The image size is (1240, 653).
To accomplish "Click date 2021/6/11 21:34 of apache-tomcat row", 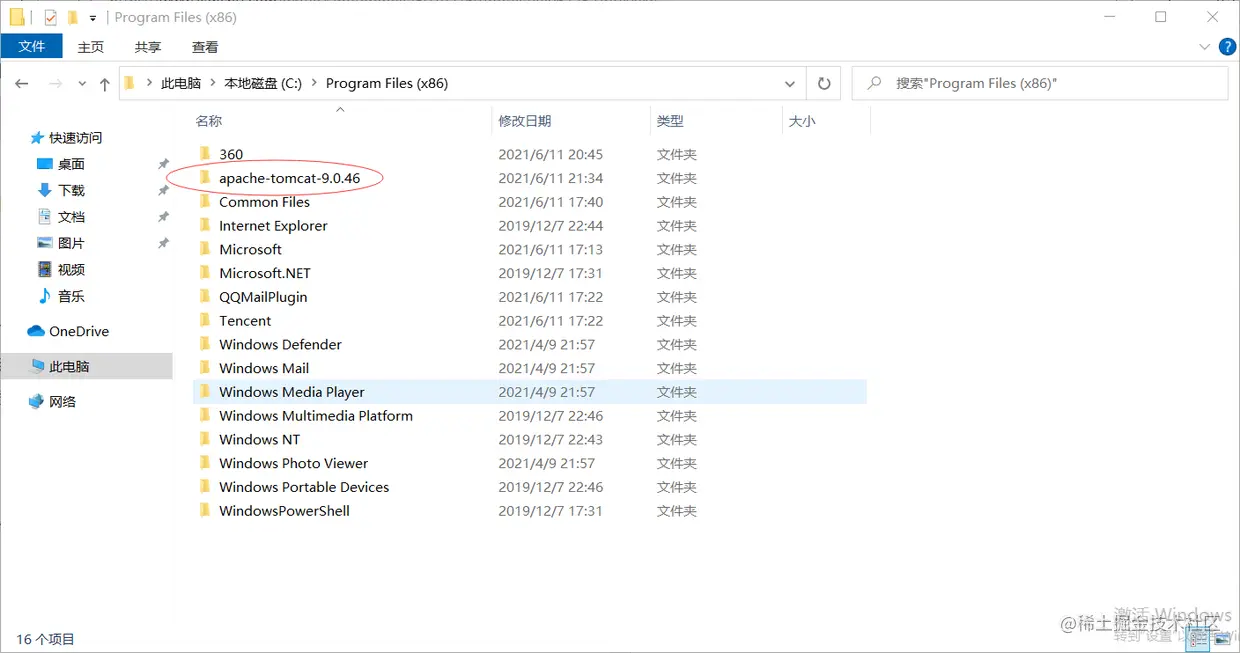I will coord(551,178).
